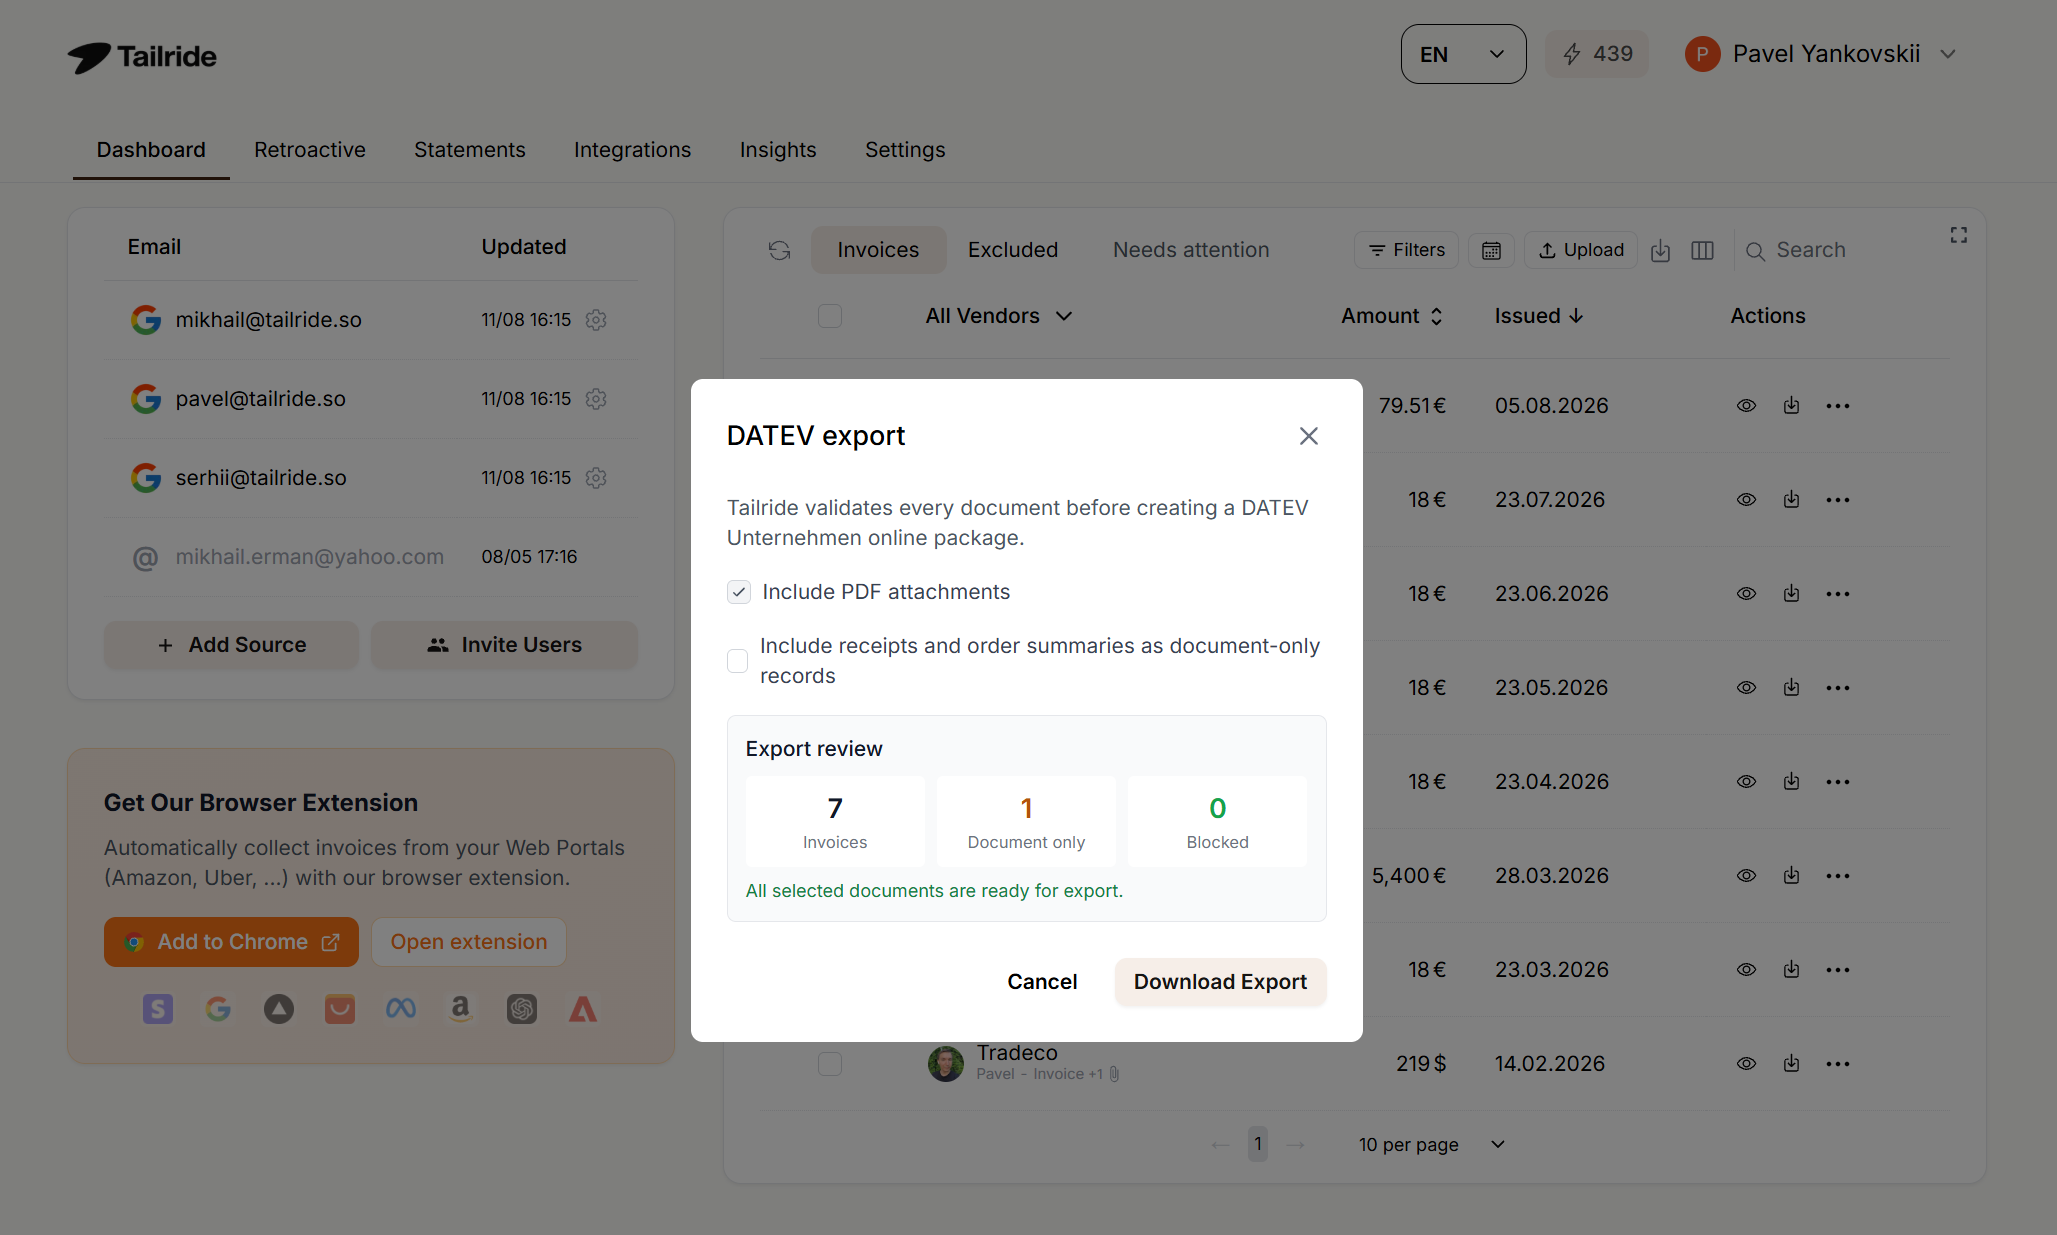This screenshot has height=1235, width=2057.
Task: Open settings gear for serhii@tailride.so
Action: pyautogui.click(x=596, y=478)
